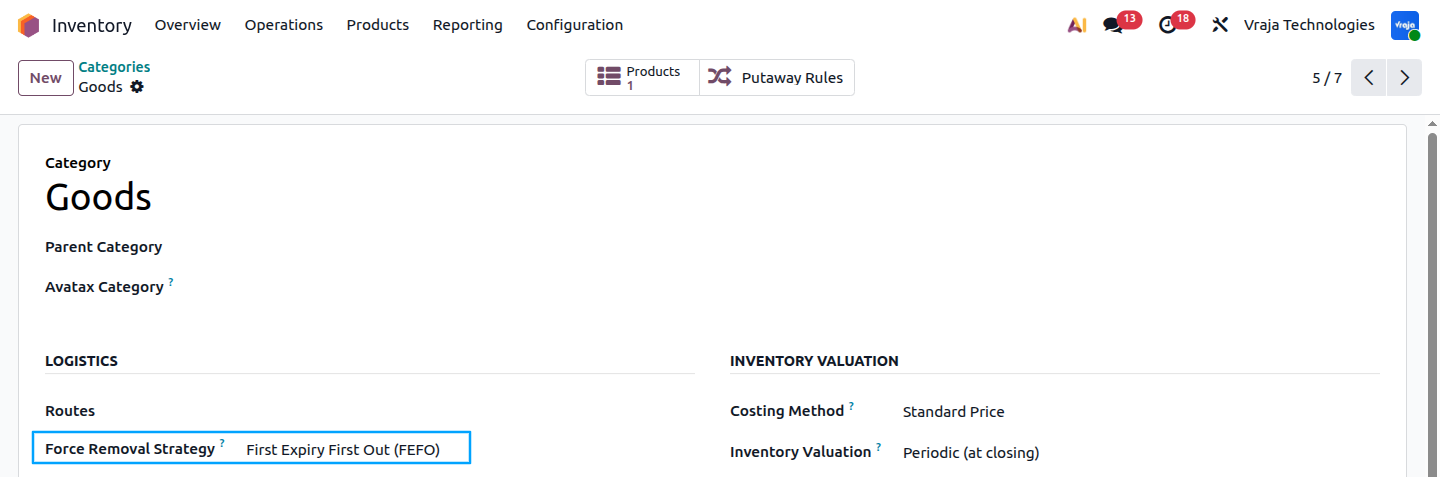Open activities clock icon with 18 badge
The image size is (1440, 477).
[1168, 25]
